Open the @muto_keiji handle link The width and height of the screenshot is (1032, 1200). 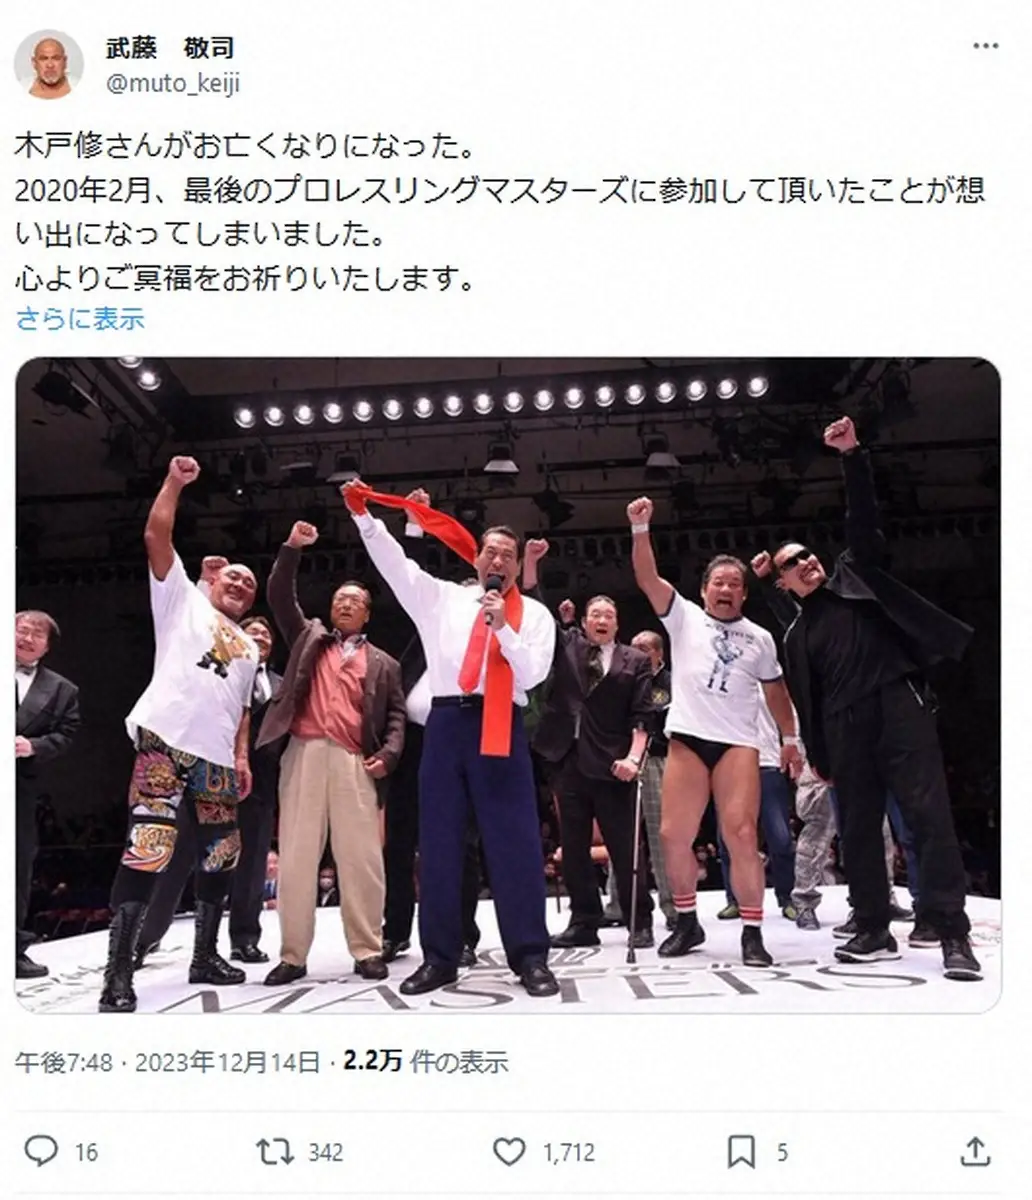[173, 84]
